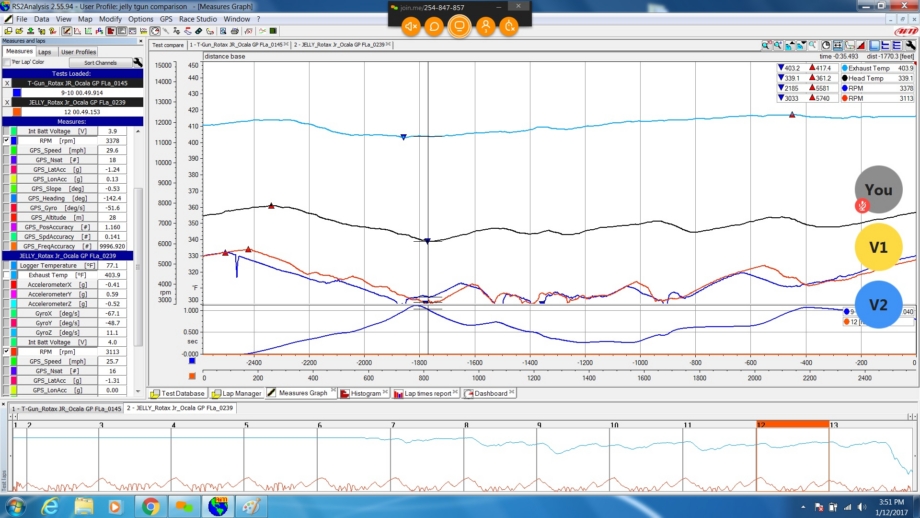
Task: Open the Histogram tab
Action: (x=364, y=393)
